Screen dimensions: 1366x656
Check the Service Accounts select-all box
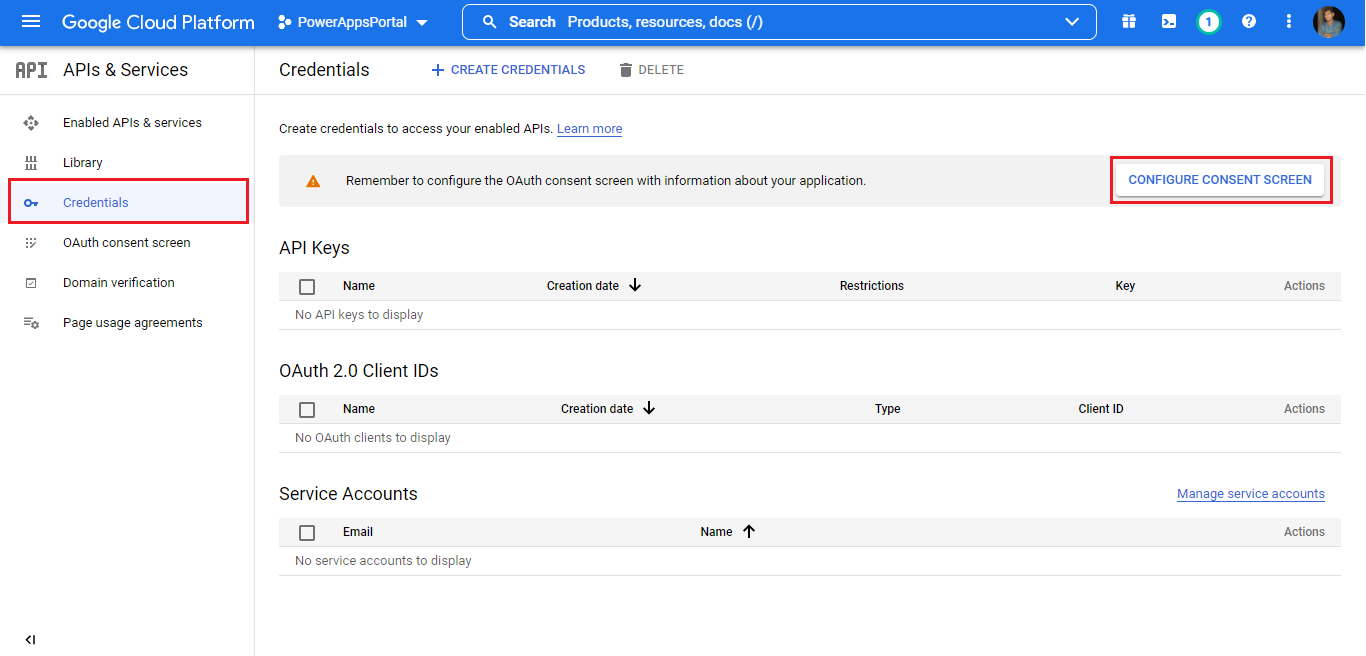coord(307,533)
